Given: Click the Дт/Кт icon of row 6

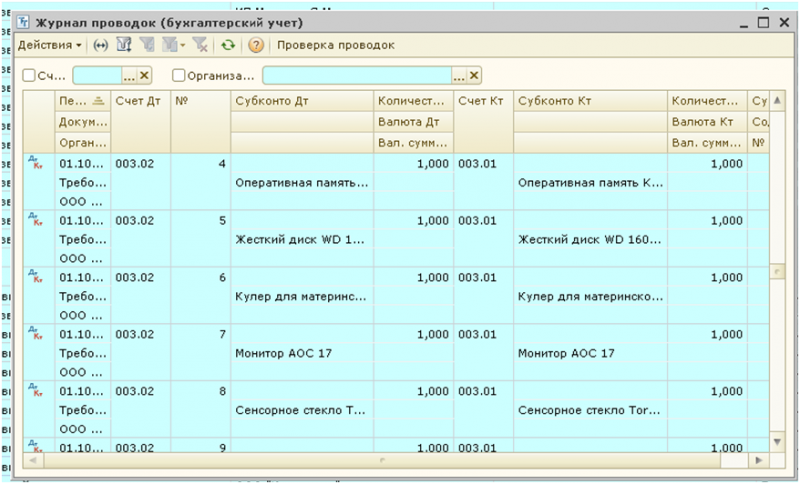Looking at the screenshot, I should 35,276.
